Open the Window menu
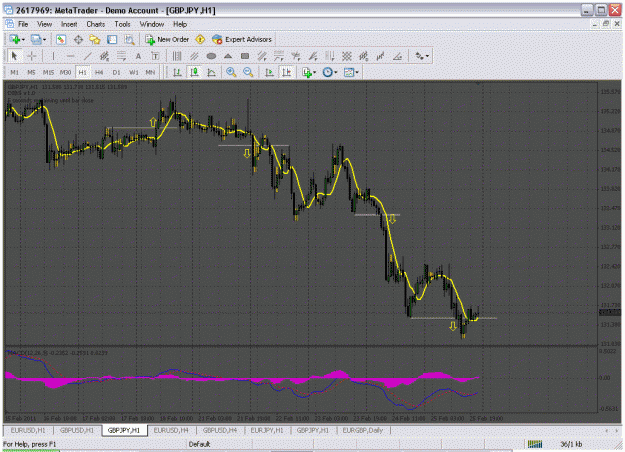The width and height of the screenshot is (625, 452). pos(151,24)
